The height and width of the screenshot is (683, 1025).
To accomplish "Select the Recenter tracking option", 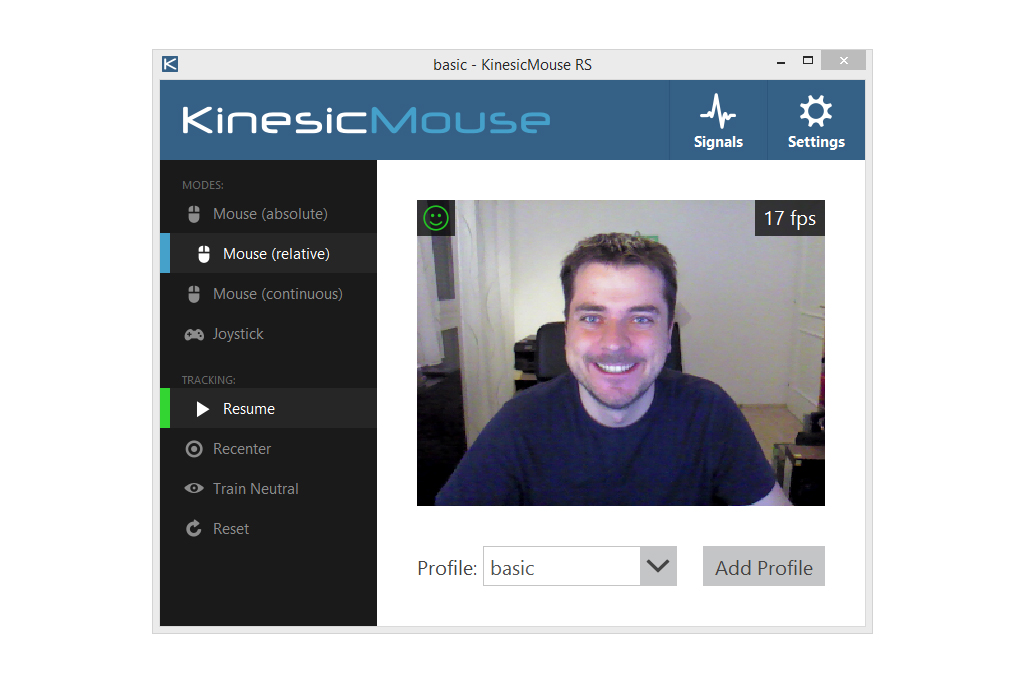I will coord(268,448).
